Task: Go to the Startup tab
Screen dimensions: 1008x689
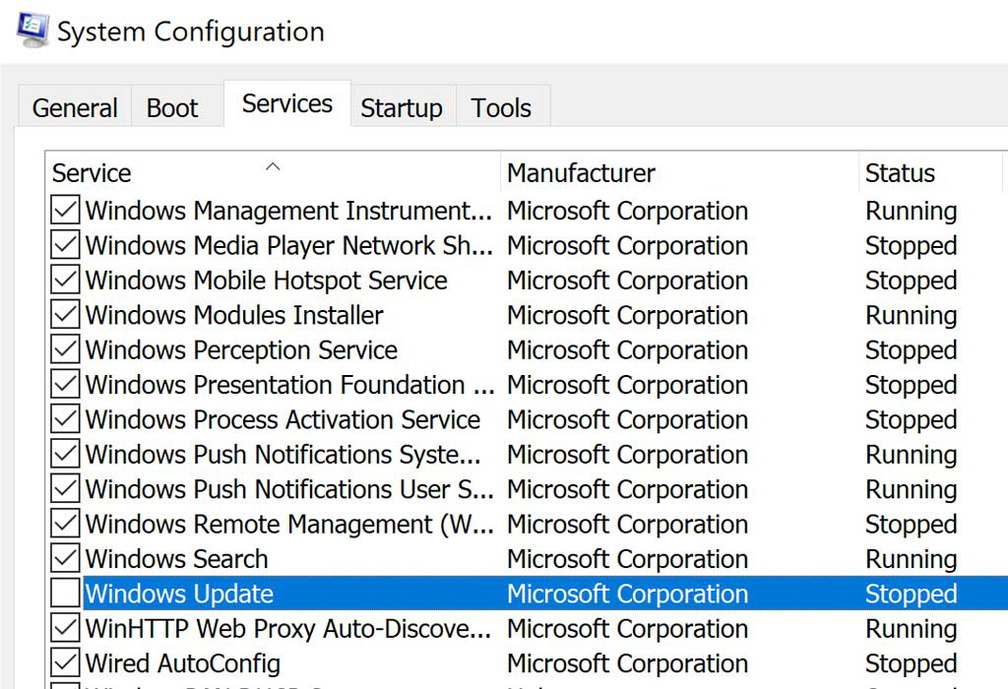Action: [x=402, y=107]
